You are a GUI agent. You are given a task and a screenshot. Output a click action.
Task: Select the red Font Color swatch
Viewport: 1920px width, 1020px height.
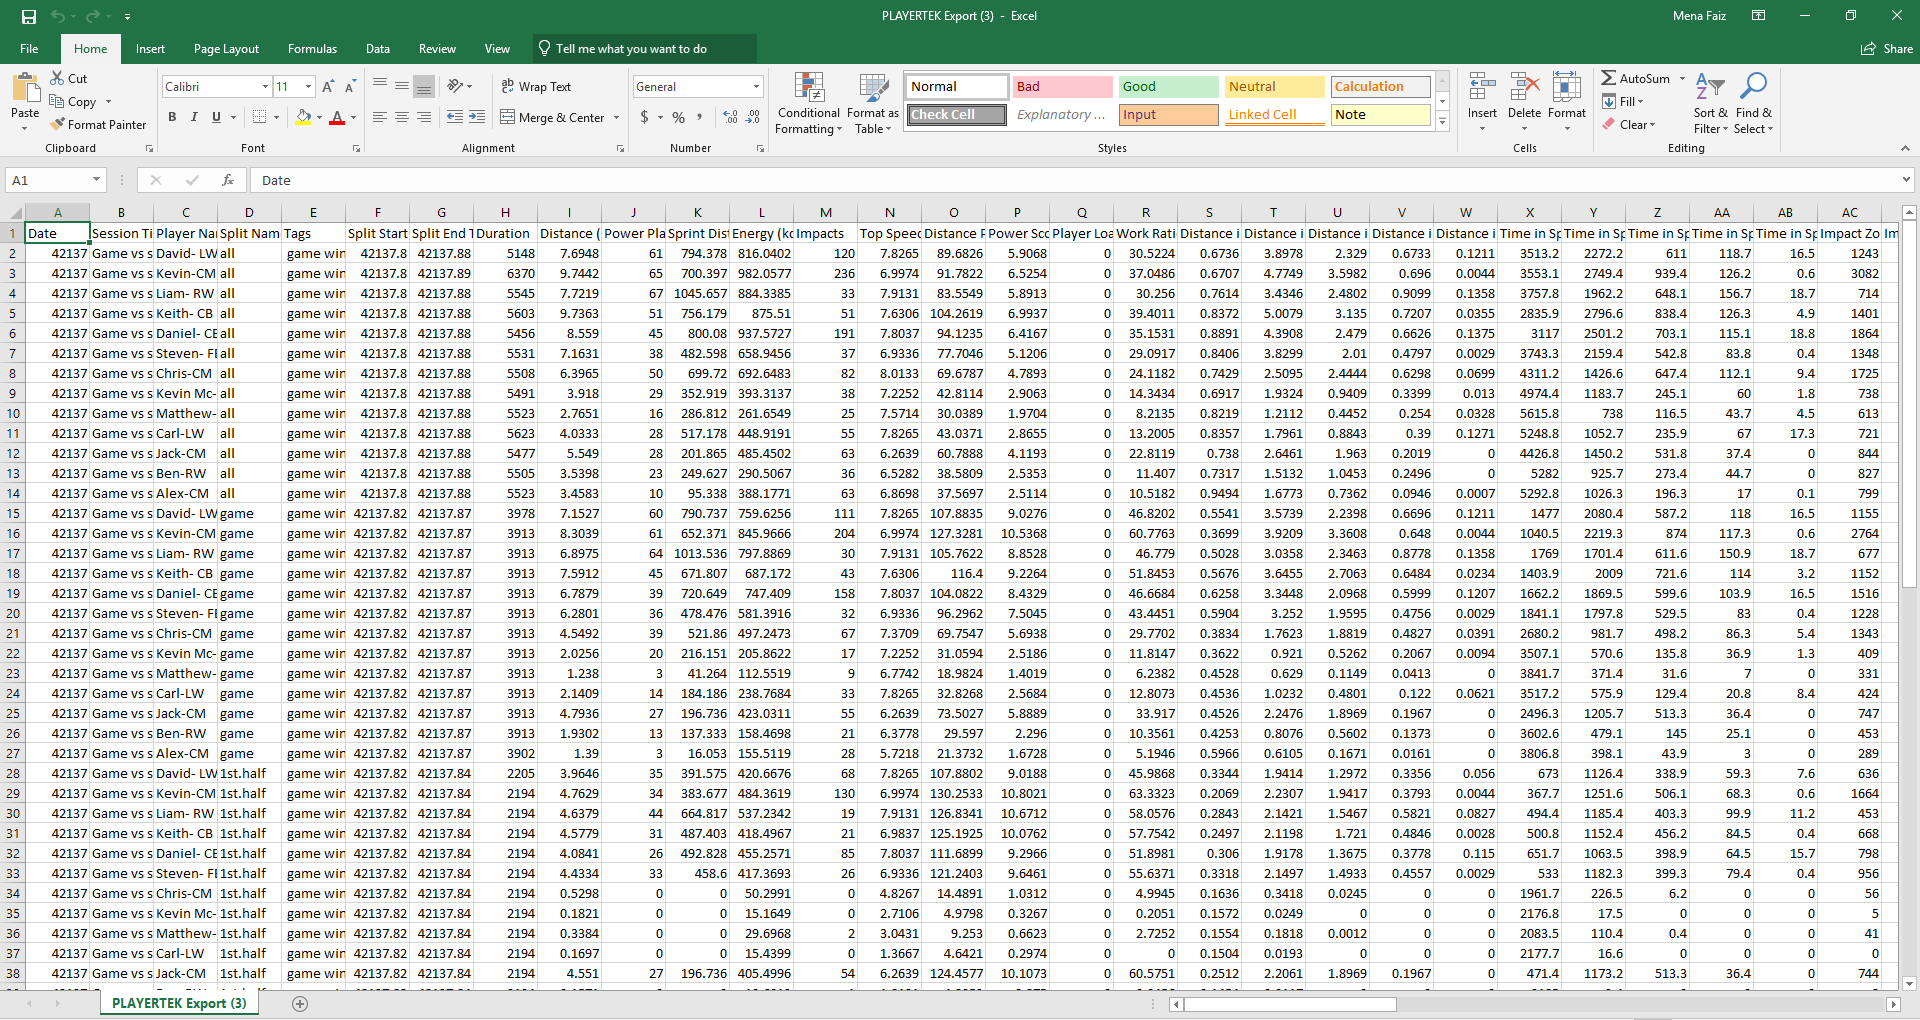339,118
